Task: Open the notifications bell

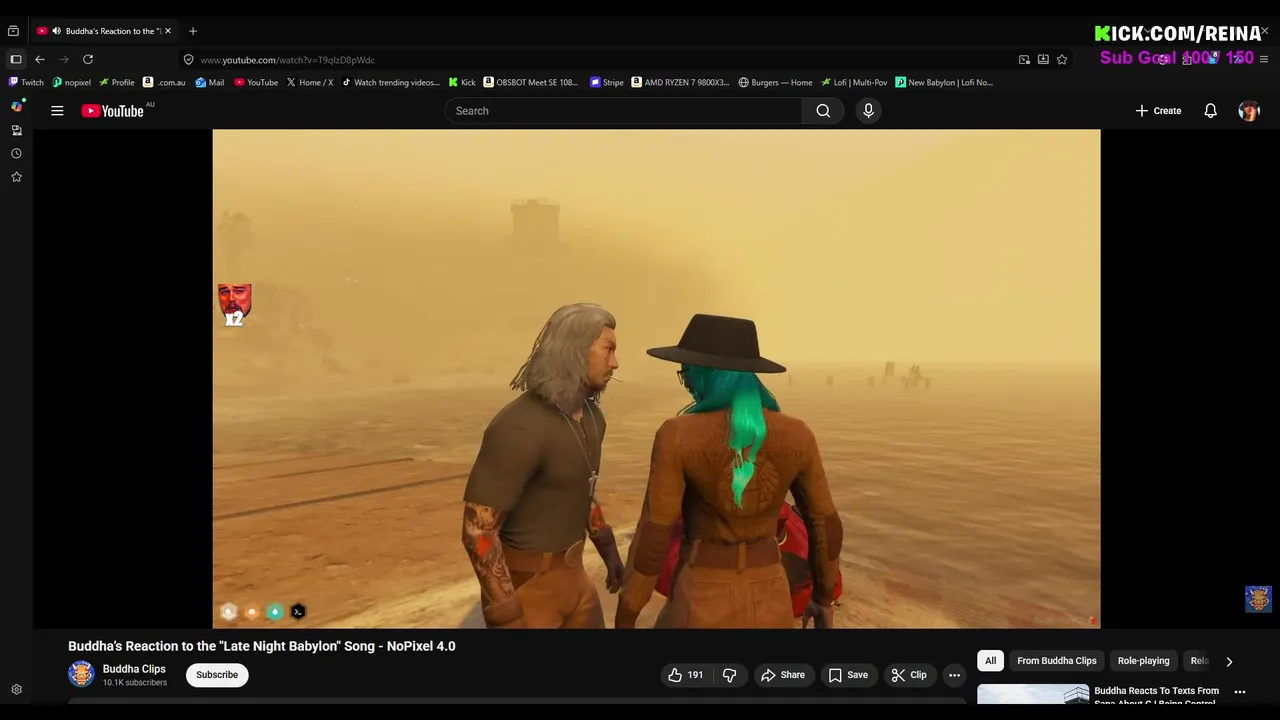Action: click(x=1210, y=111)
